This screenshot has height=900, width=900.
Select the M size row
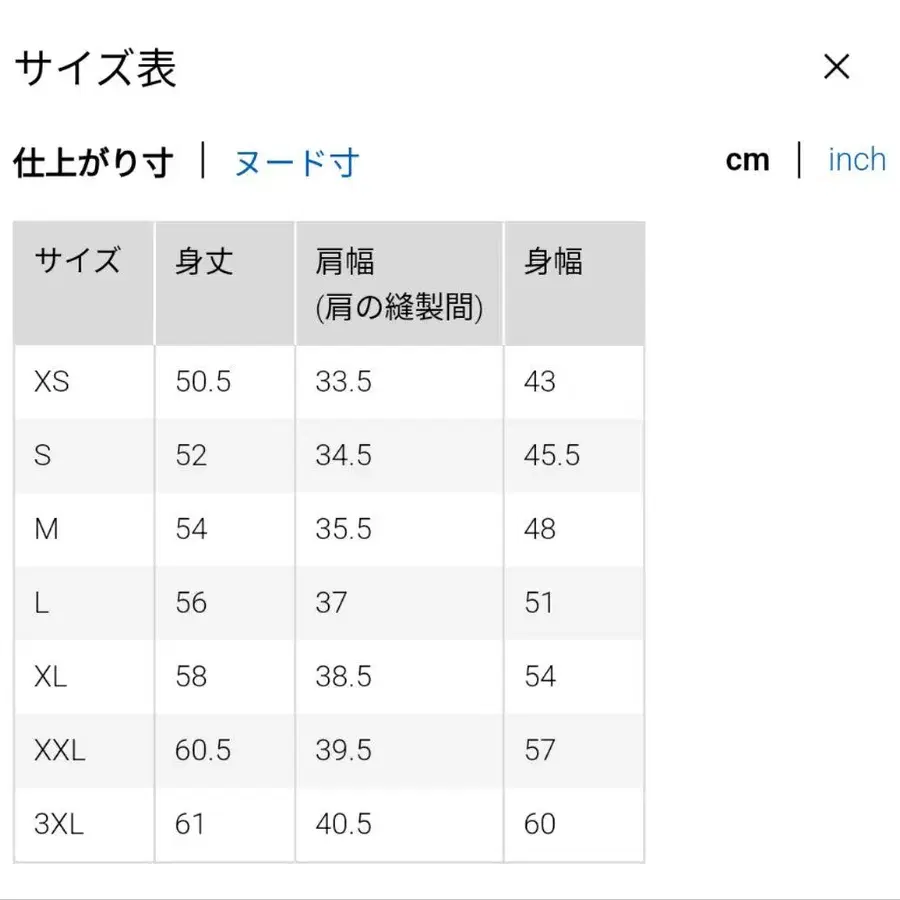tap(47, 529)
